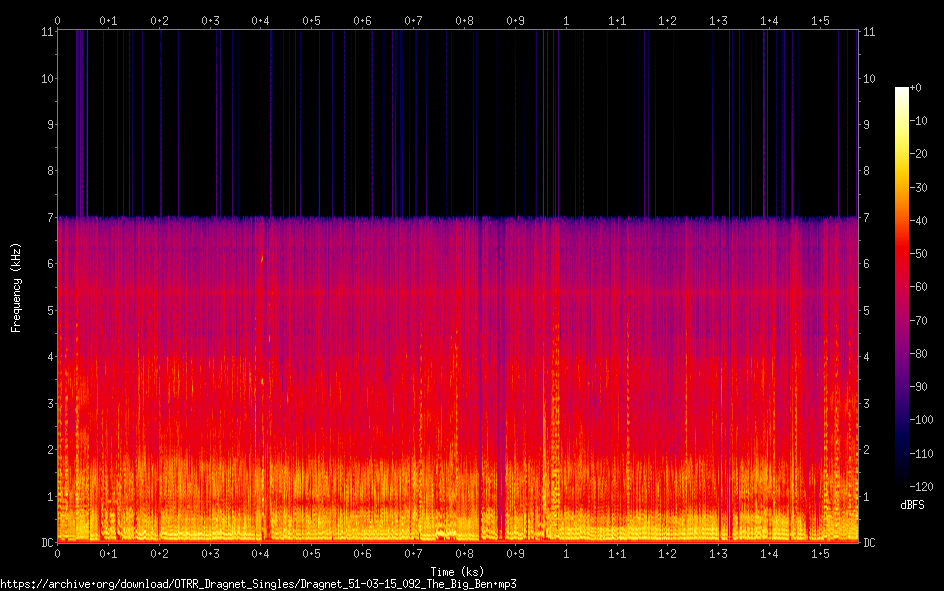Click the 1 ks marker on bottom time axis
The height and width of the screenshot is (591, 944).
[x=566, y=553]
